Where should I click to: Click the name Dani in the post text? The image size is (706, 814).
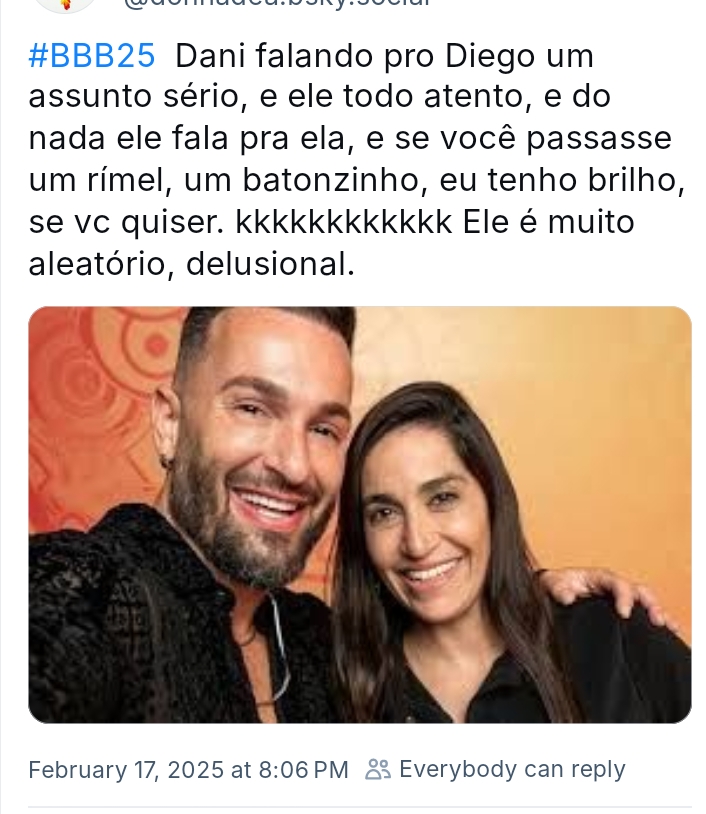coord(210,56)
